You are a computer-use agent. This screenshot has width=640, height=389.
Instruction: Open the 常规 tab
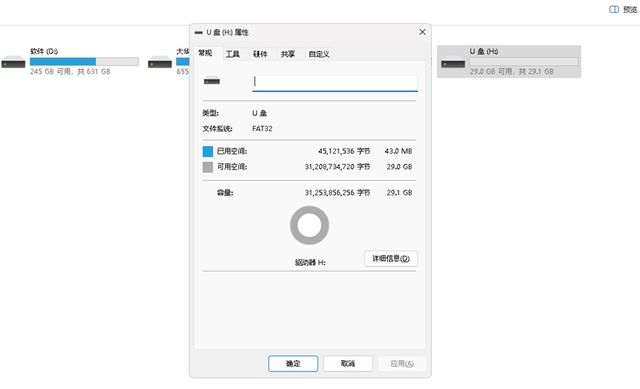205,53
